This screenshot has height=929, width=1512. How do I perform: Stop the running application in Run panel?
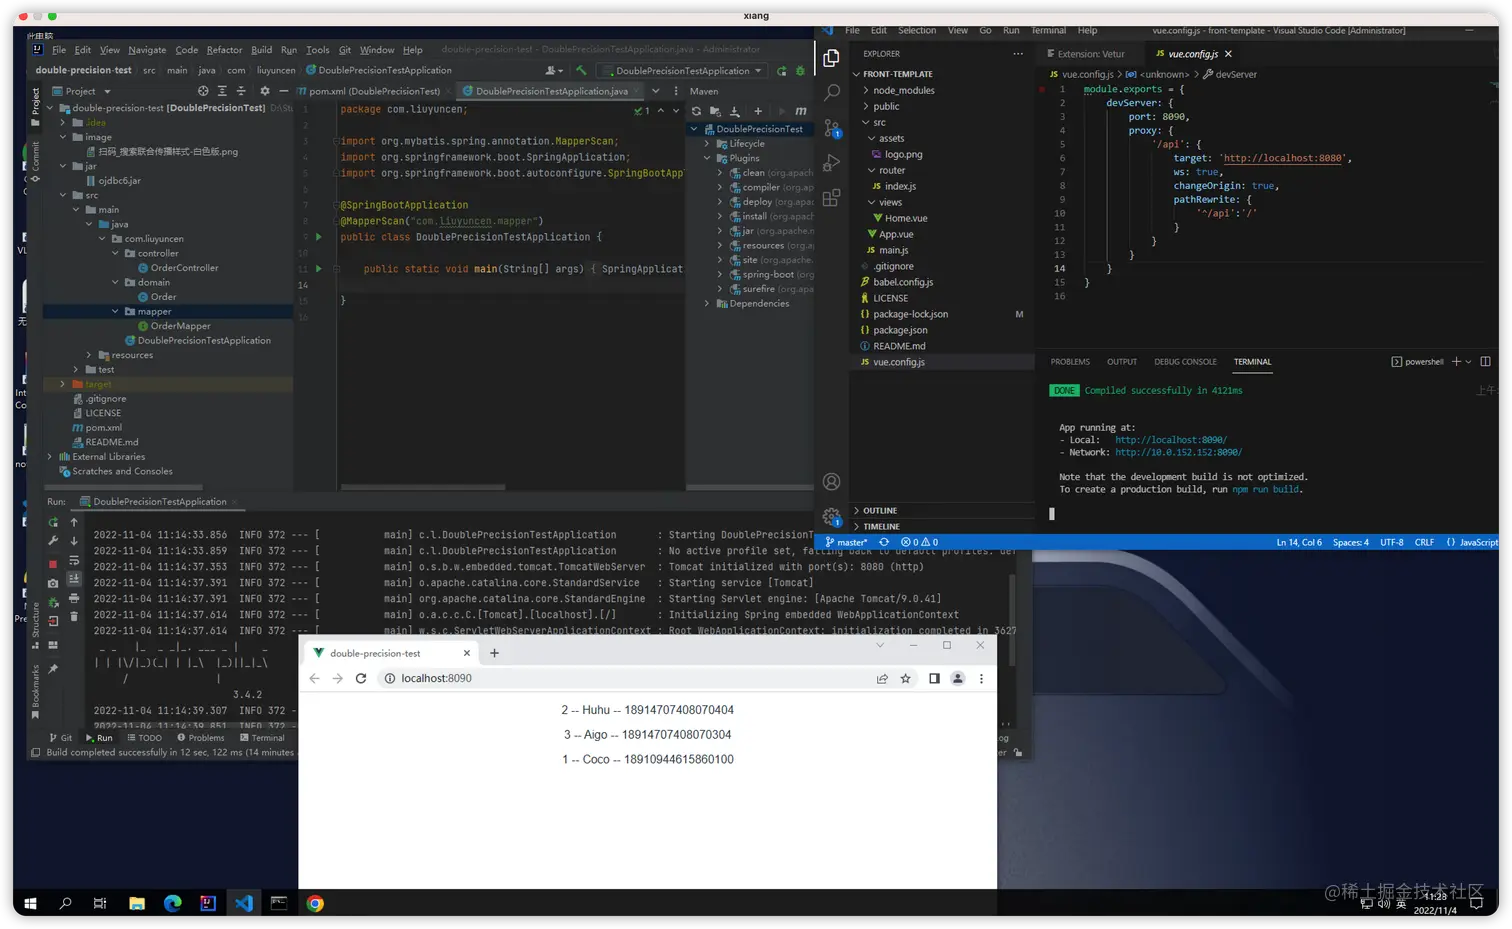[53, 564]
